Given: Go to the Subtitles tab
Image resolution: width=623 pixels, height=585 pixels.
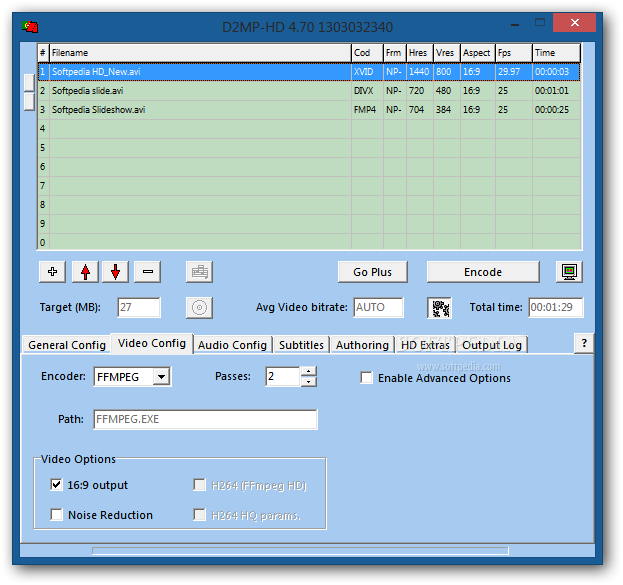Looking at the screenshot, I should (x=302, y=345).
